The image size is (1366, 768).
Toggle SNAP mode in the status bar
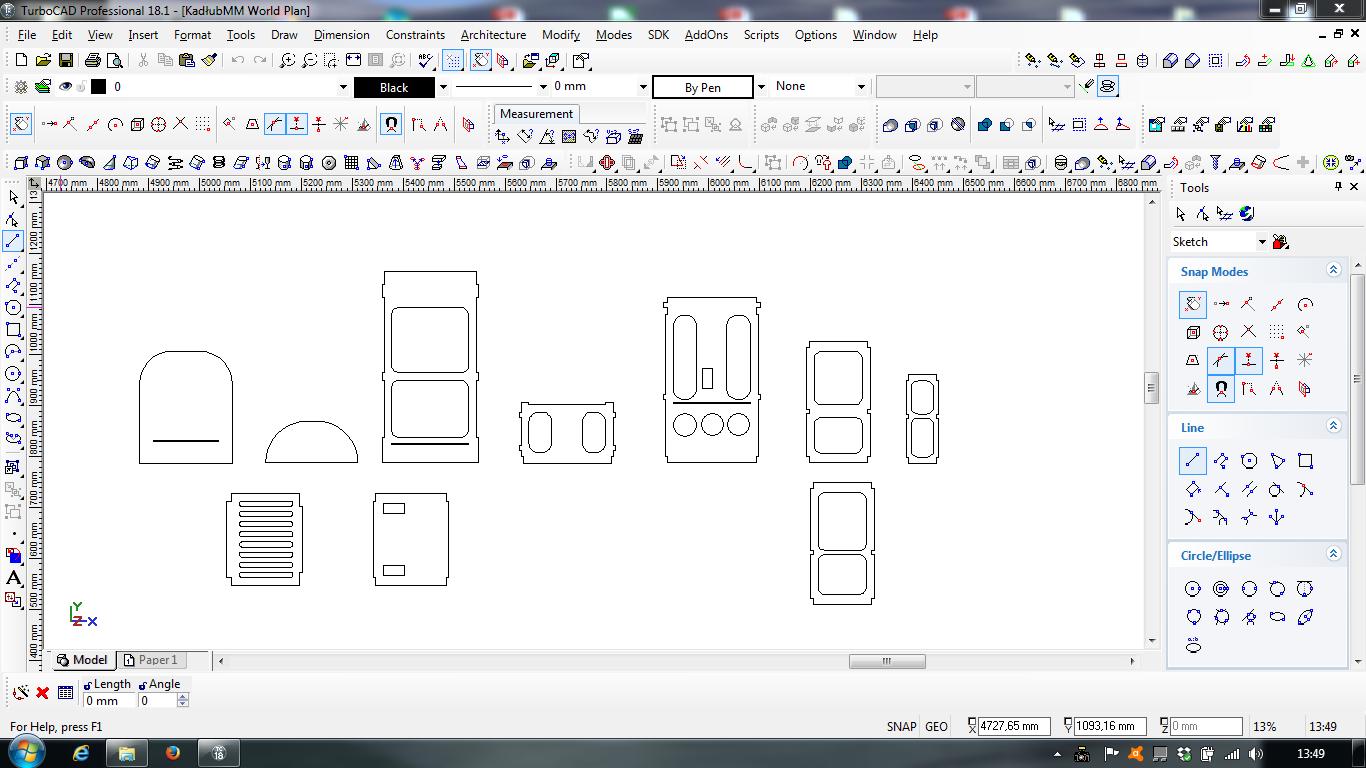[900, 727]
